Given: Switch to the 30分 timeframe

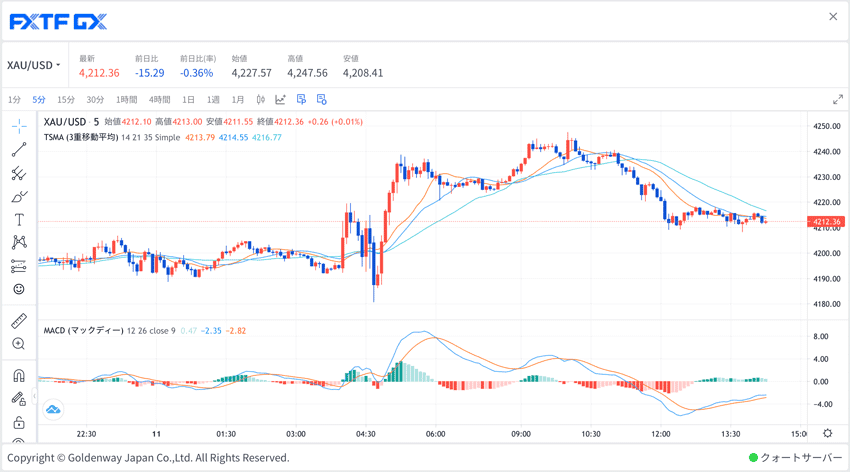Looking at the screenshot, I should [95, 100].
